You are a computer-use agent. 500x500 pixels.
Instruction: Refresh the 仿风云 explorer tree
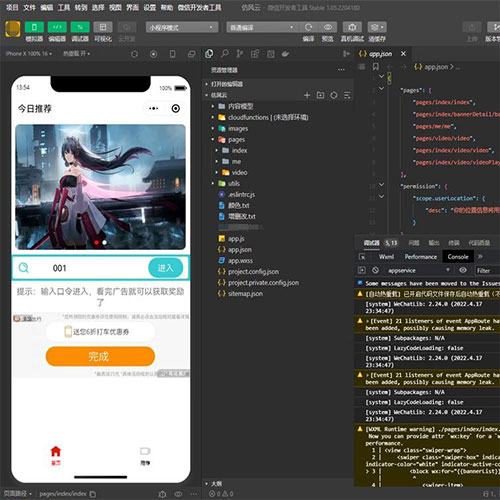pos(334,95)
